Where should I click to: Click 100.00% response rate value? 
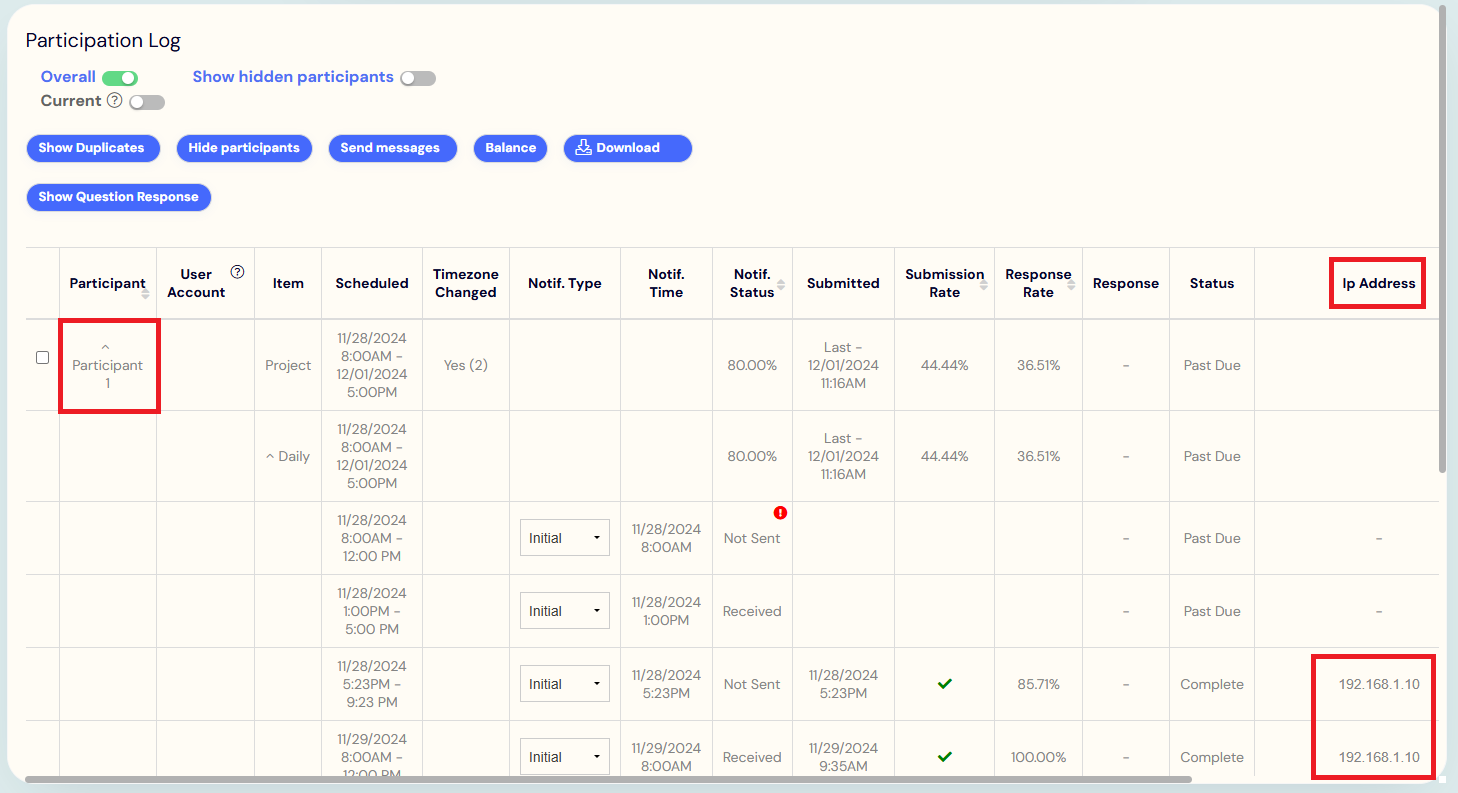tap(1038, 758)
